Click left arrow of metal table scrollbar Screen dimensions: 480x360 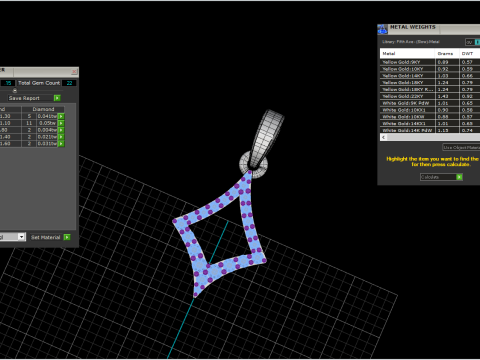[384, 137]
